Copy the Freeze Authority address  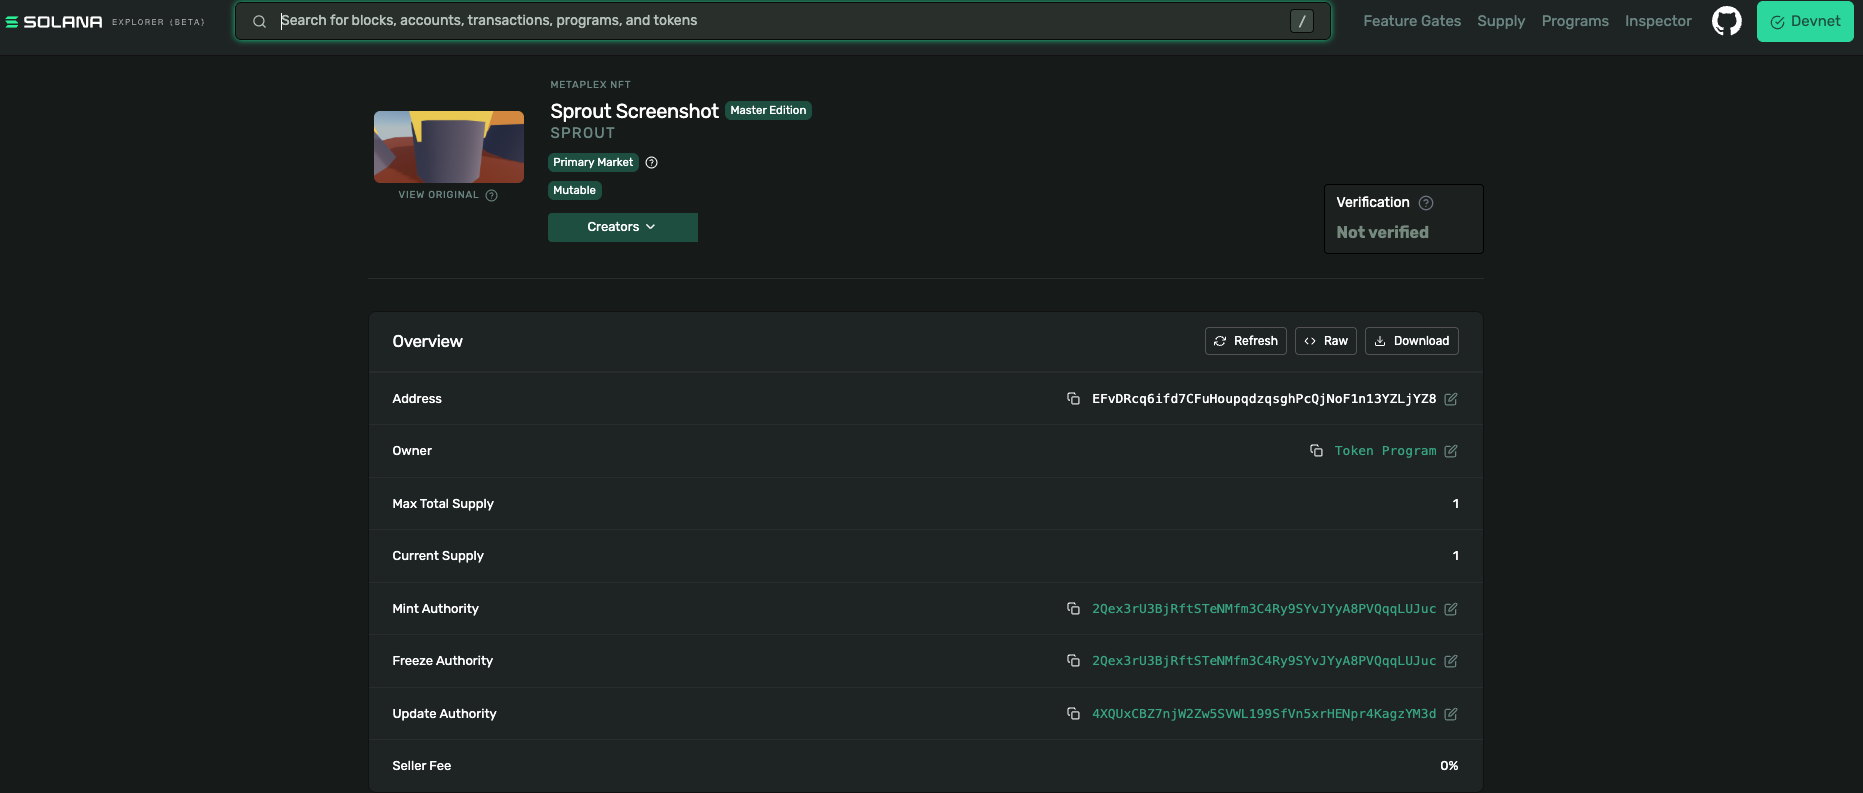click(1073, 661)
